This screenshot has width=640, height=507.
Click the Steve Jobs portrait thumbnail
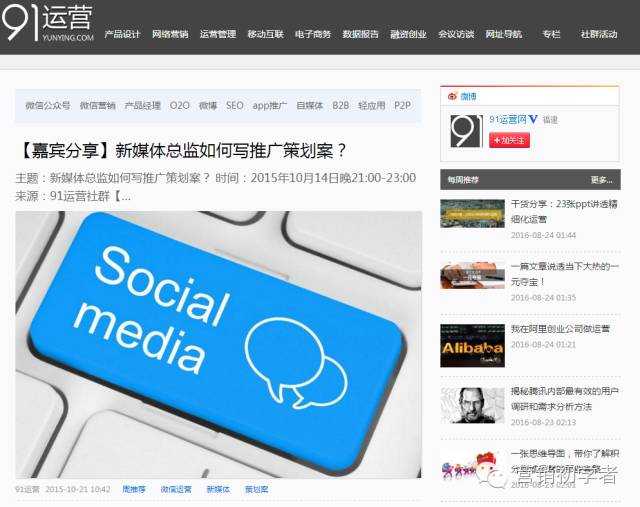pos(472,405)
